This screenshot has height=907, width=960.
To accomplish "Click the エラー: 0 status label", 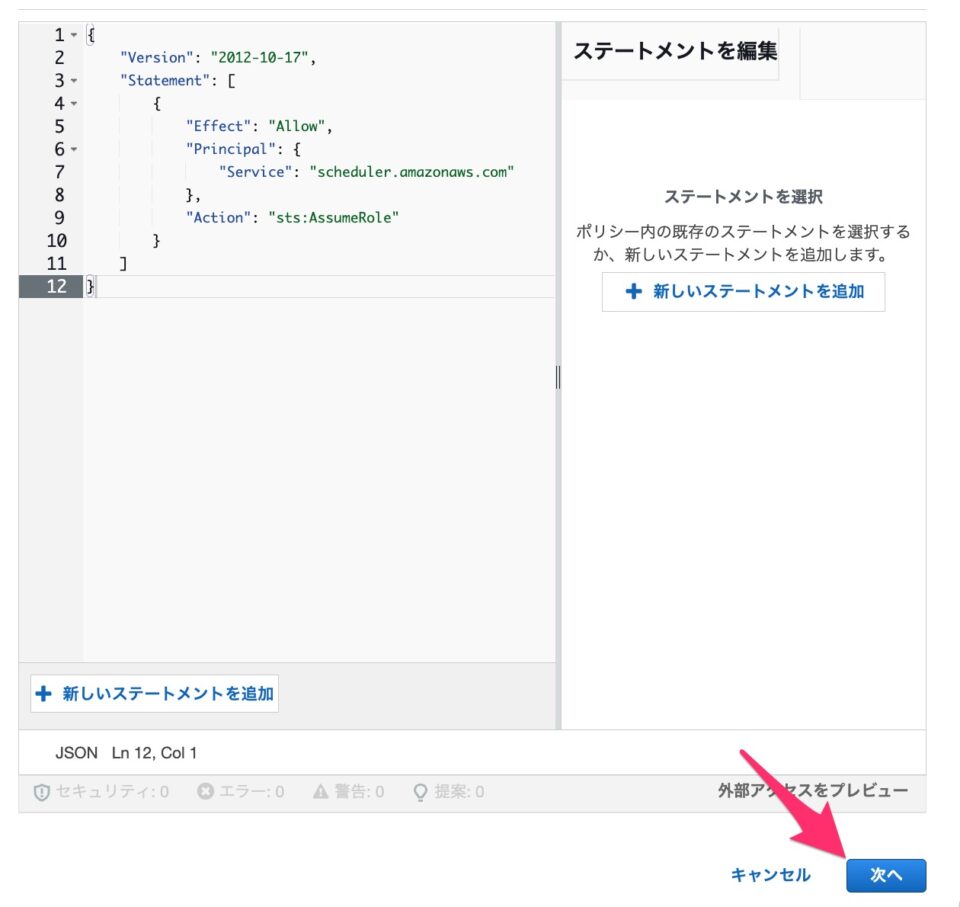I will pyautogui.click(x=252, y=791).
